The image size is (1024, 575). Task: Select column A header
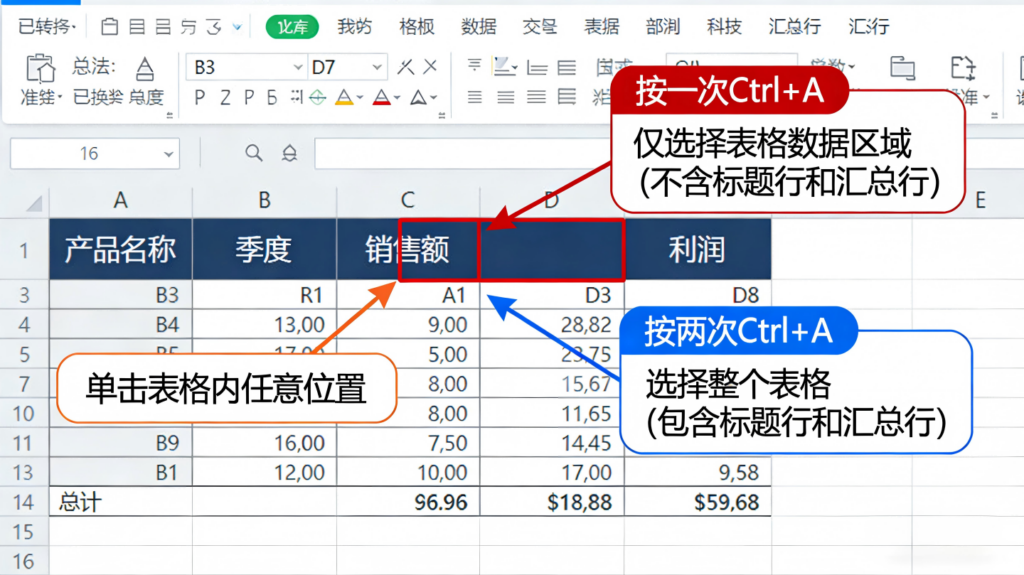pos(120,201)
